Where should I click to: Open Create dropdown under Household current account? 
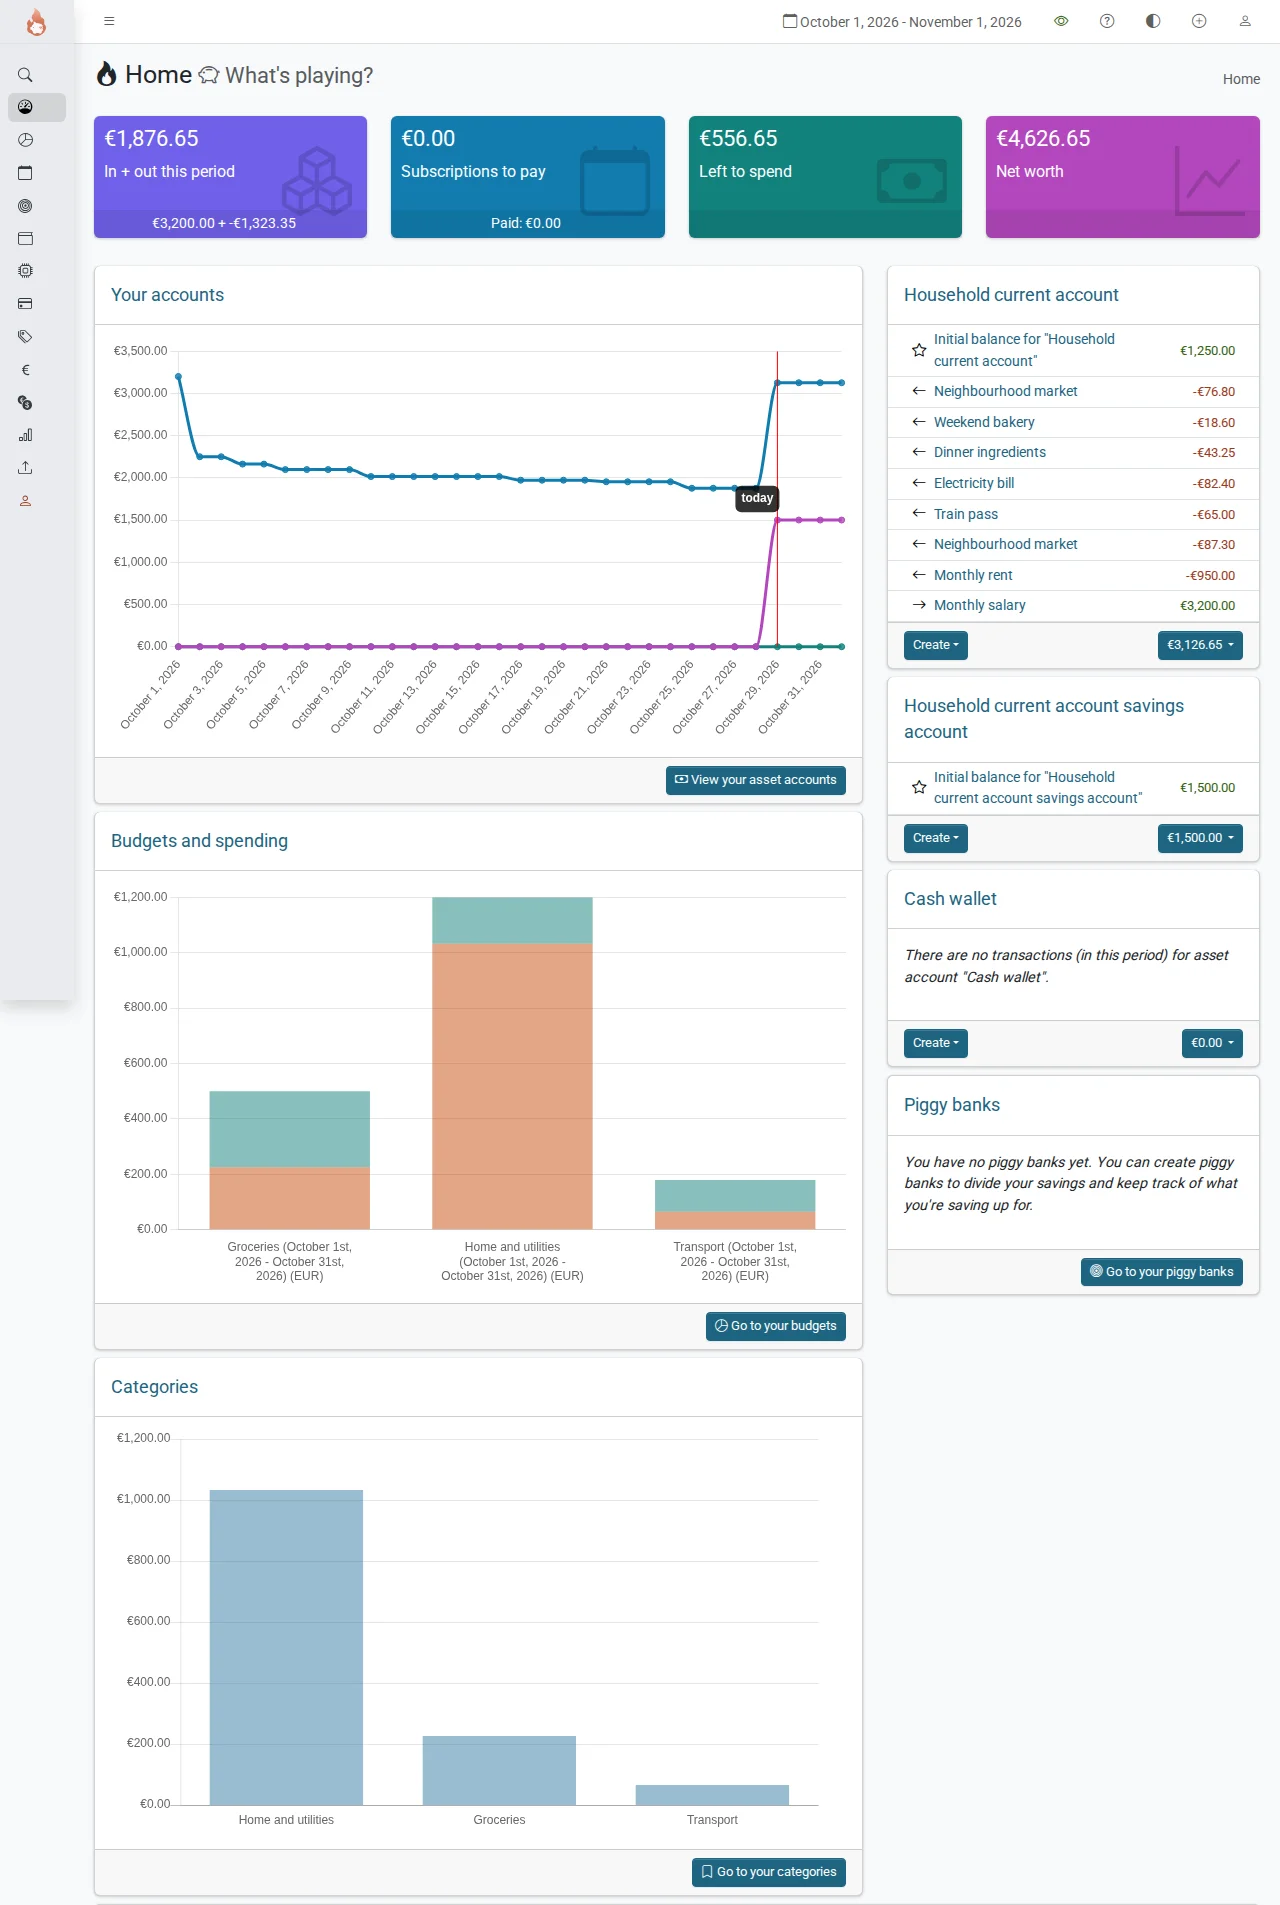936,645
